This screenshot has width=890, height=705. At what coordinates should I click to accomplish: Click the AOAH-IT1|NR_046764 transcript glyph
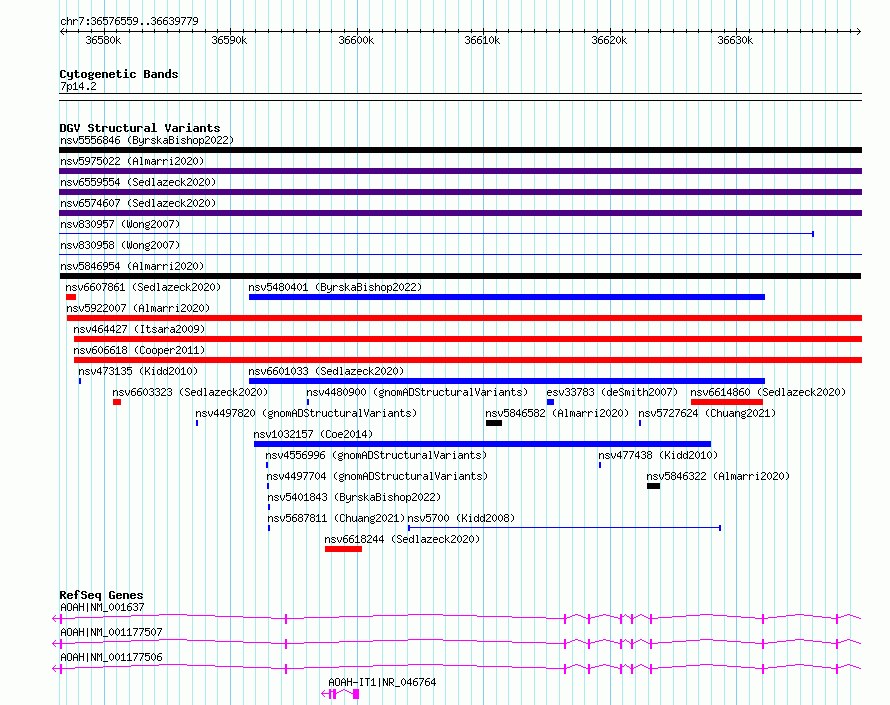point(340,694)
